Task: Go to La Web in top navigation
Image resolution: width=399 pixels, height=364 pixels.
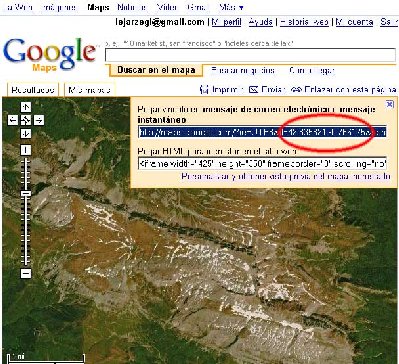Action: point(20,7)
